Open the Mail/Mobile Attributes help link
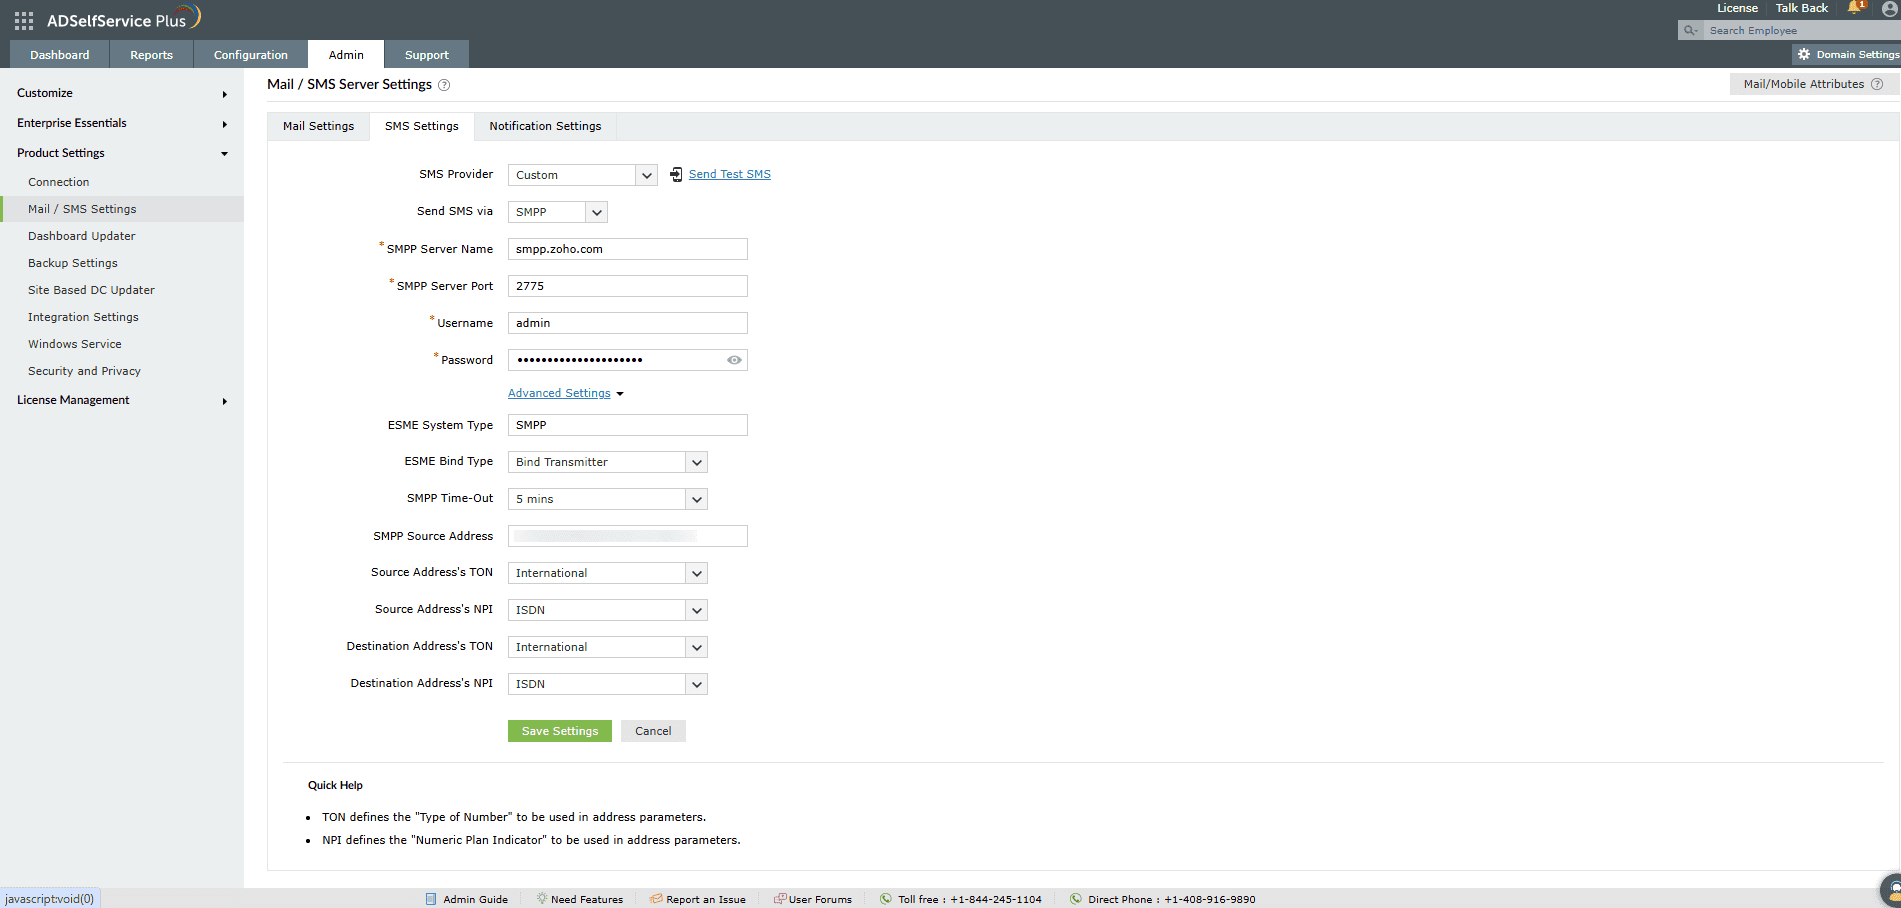The width and height of the screenshot is (1901, 908). 1804,84
